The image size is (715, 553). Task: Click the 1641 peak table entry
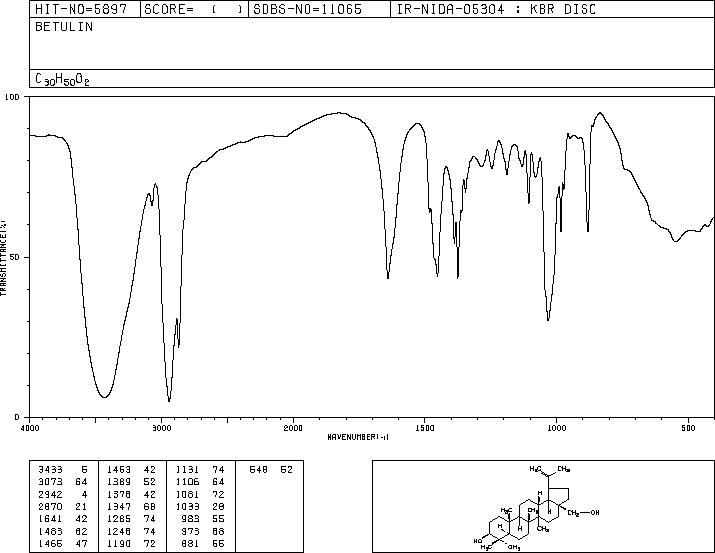(x=62, y=519)
